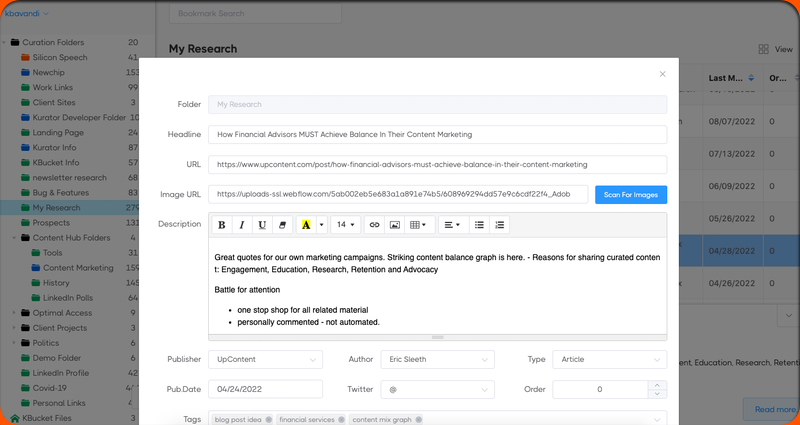The image size is (800, 425).
Task: Open the Landing Page folder
Action: click(x=58, y=133)
